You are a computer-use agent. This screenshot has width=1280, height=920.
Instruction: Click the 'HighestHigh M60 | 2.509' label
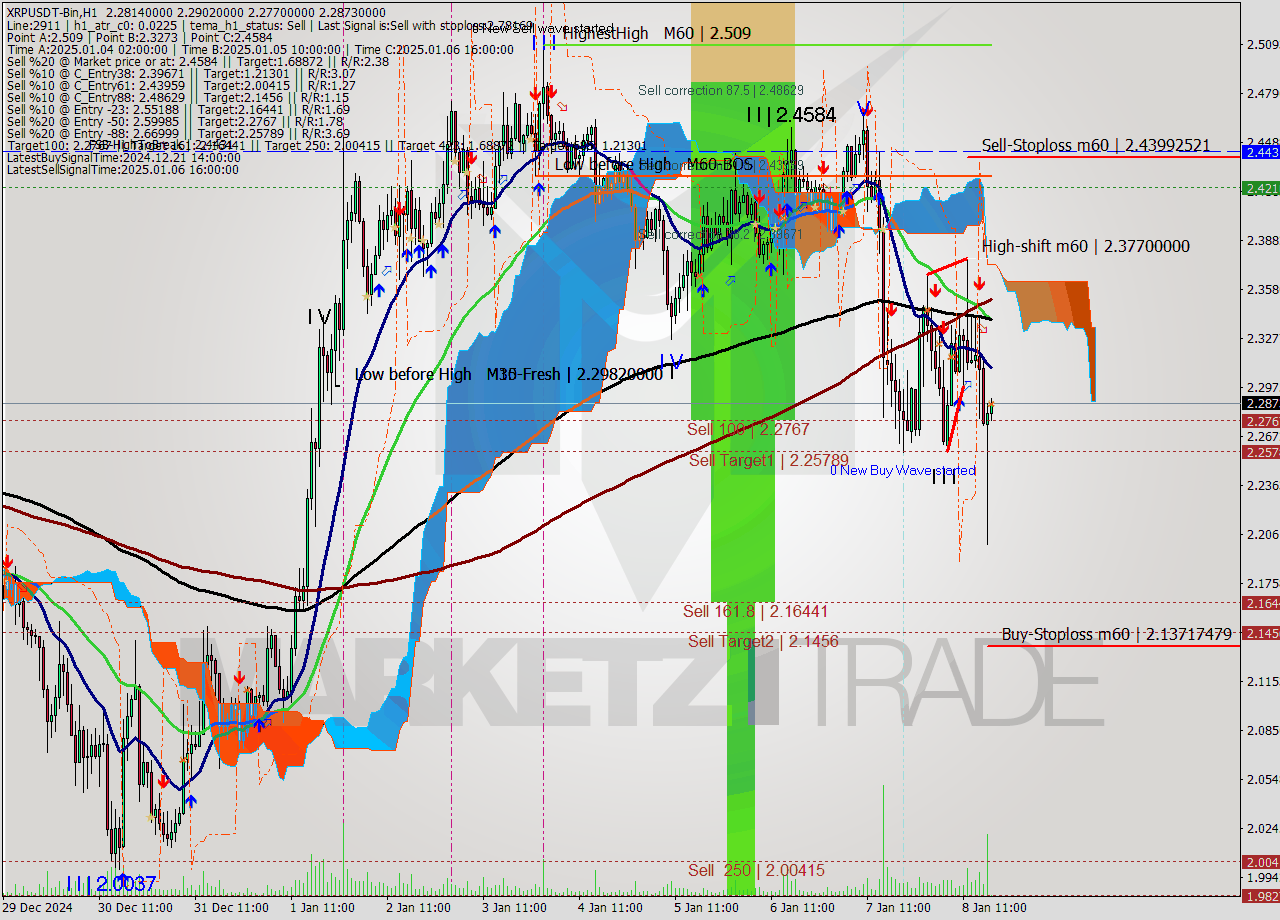pos(656,33)
